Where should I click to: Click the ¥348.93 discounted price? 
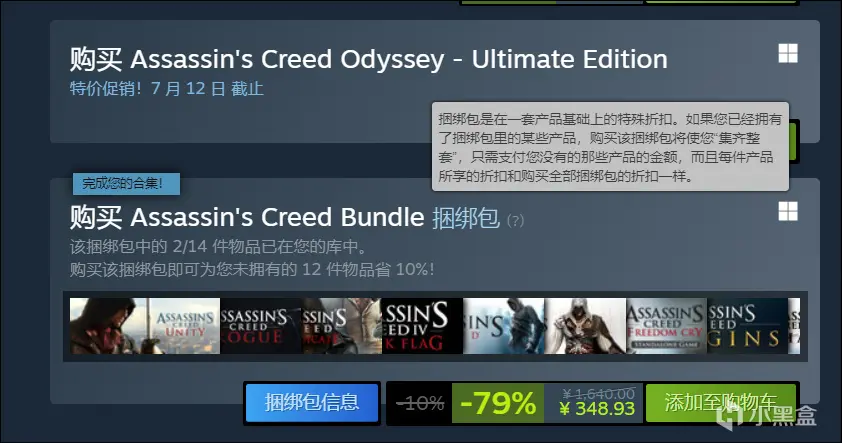pos(597,409)
